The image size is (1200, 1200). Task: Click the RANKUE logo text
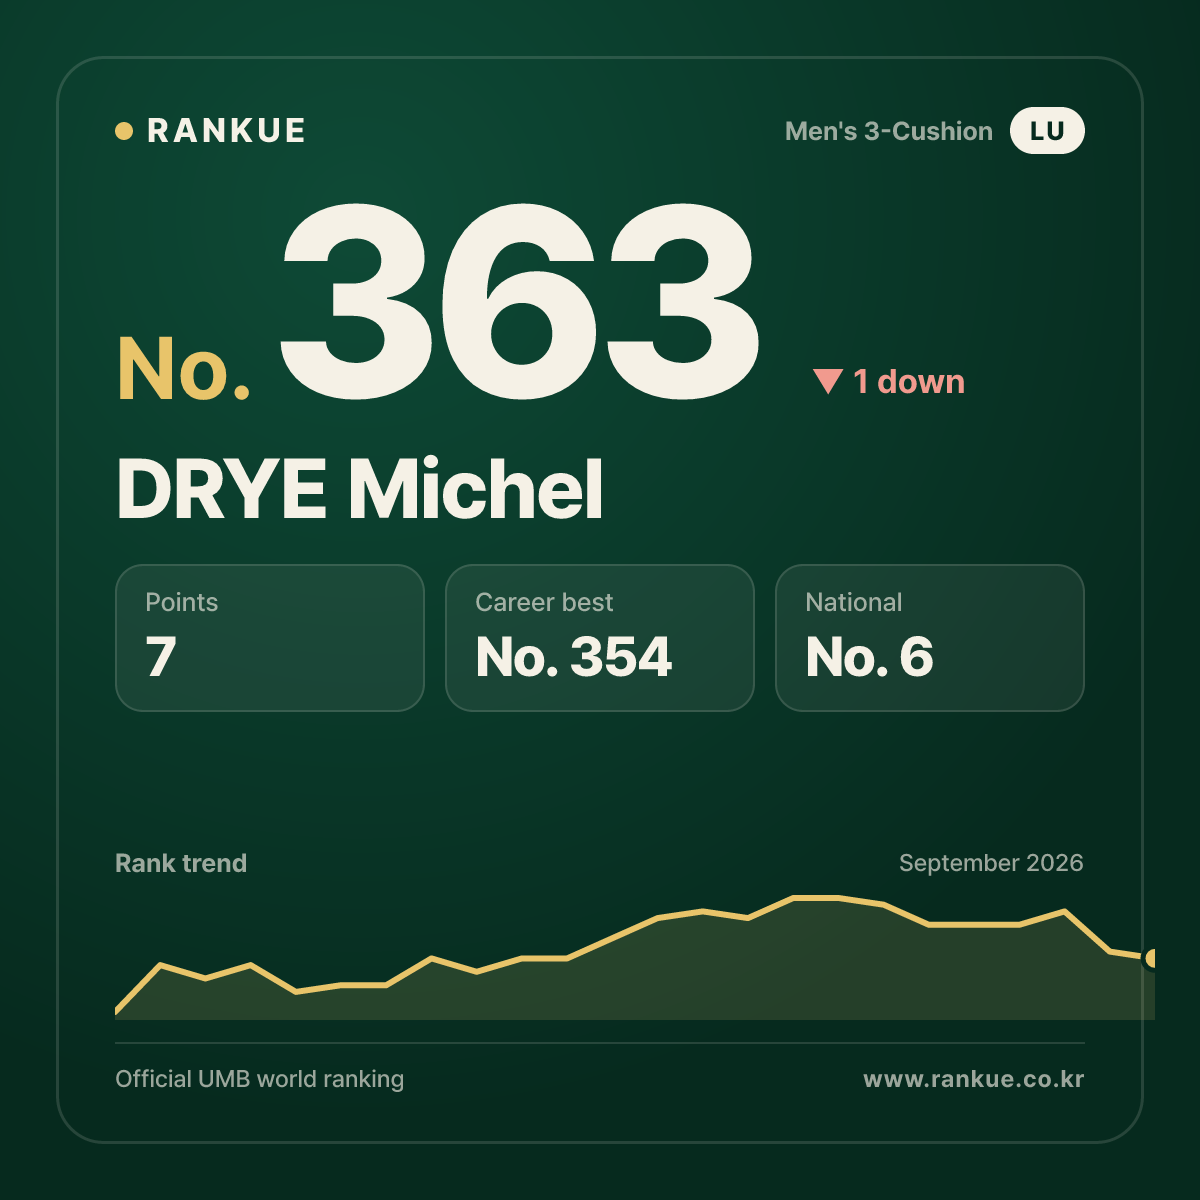[226, 131]
